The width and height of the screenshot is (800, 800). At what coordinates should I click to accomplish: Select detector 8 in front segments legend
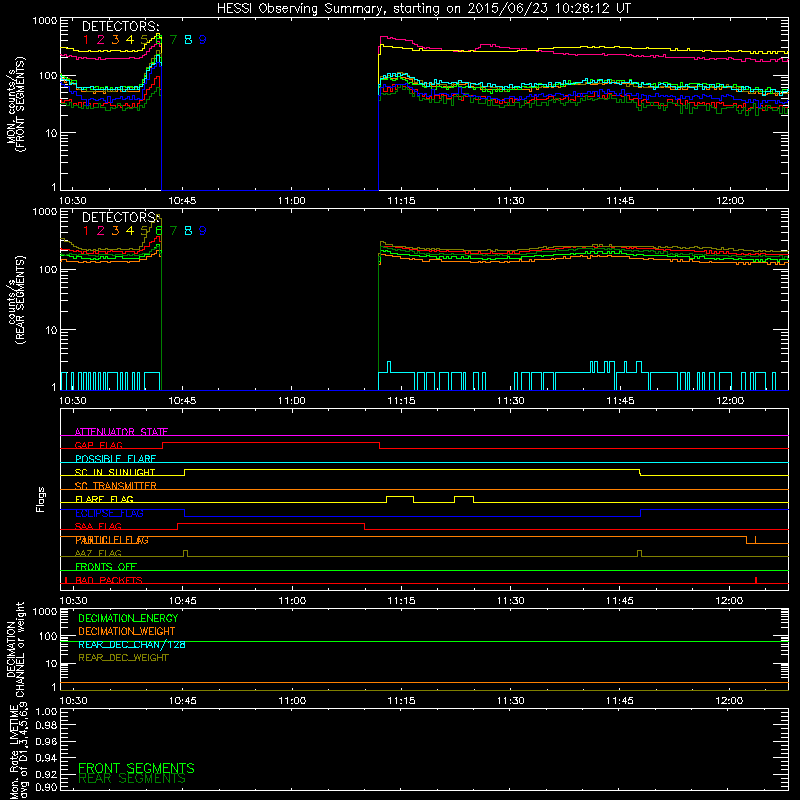[188, 40]
